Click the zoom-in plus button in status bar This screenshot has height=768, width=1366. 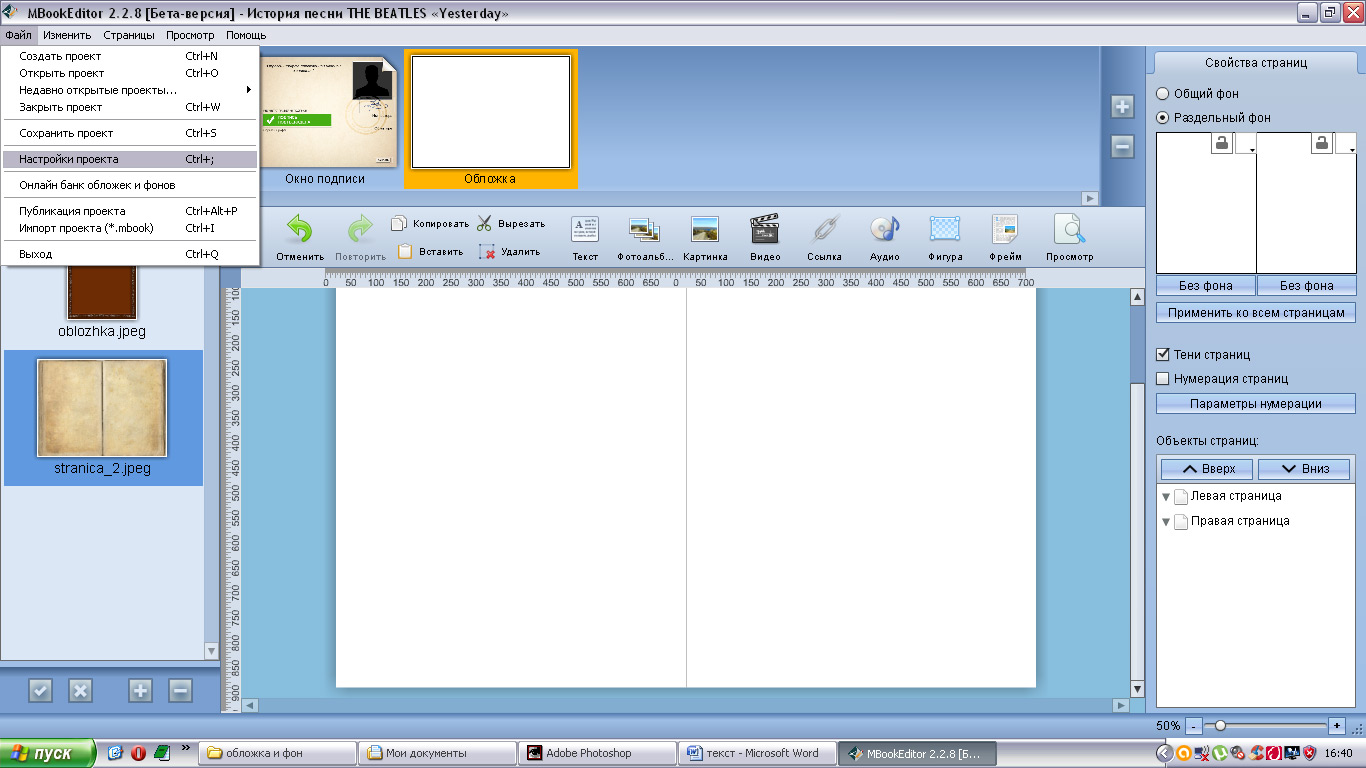coord(1337,725)
